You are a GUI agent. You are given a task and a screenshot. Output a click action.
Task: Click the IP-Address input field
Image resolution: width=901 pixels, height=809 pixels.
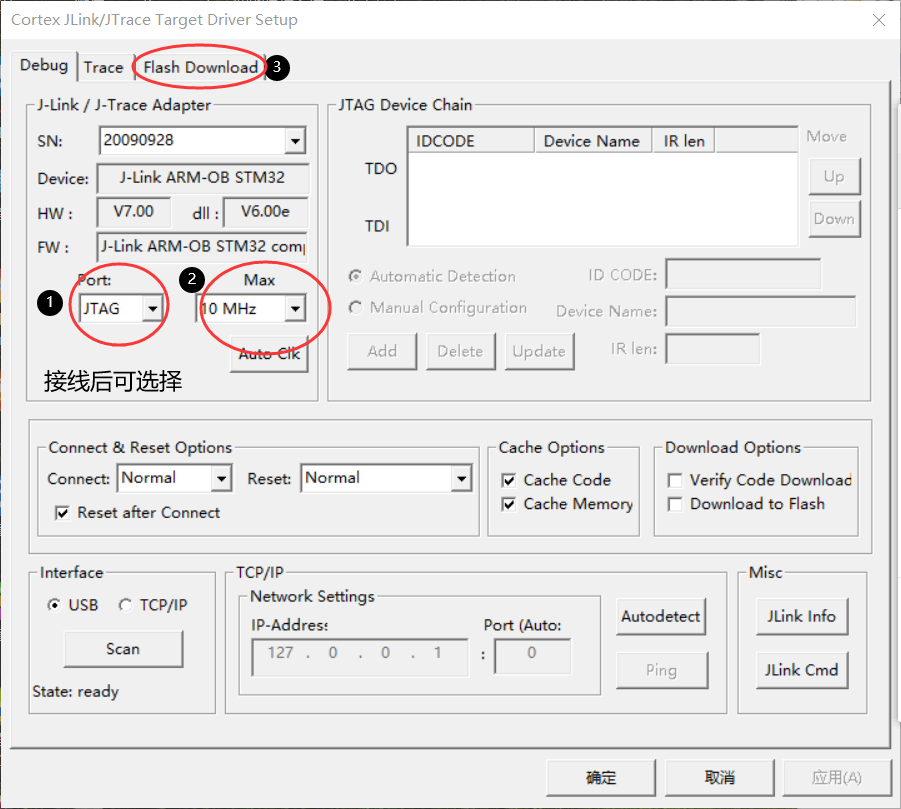pos(360,657)
